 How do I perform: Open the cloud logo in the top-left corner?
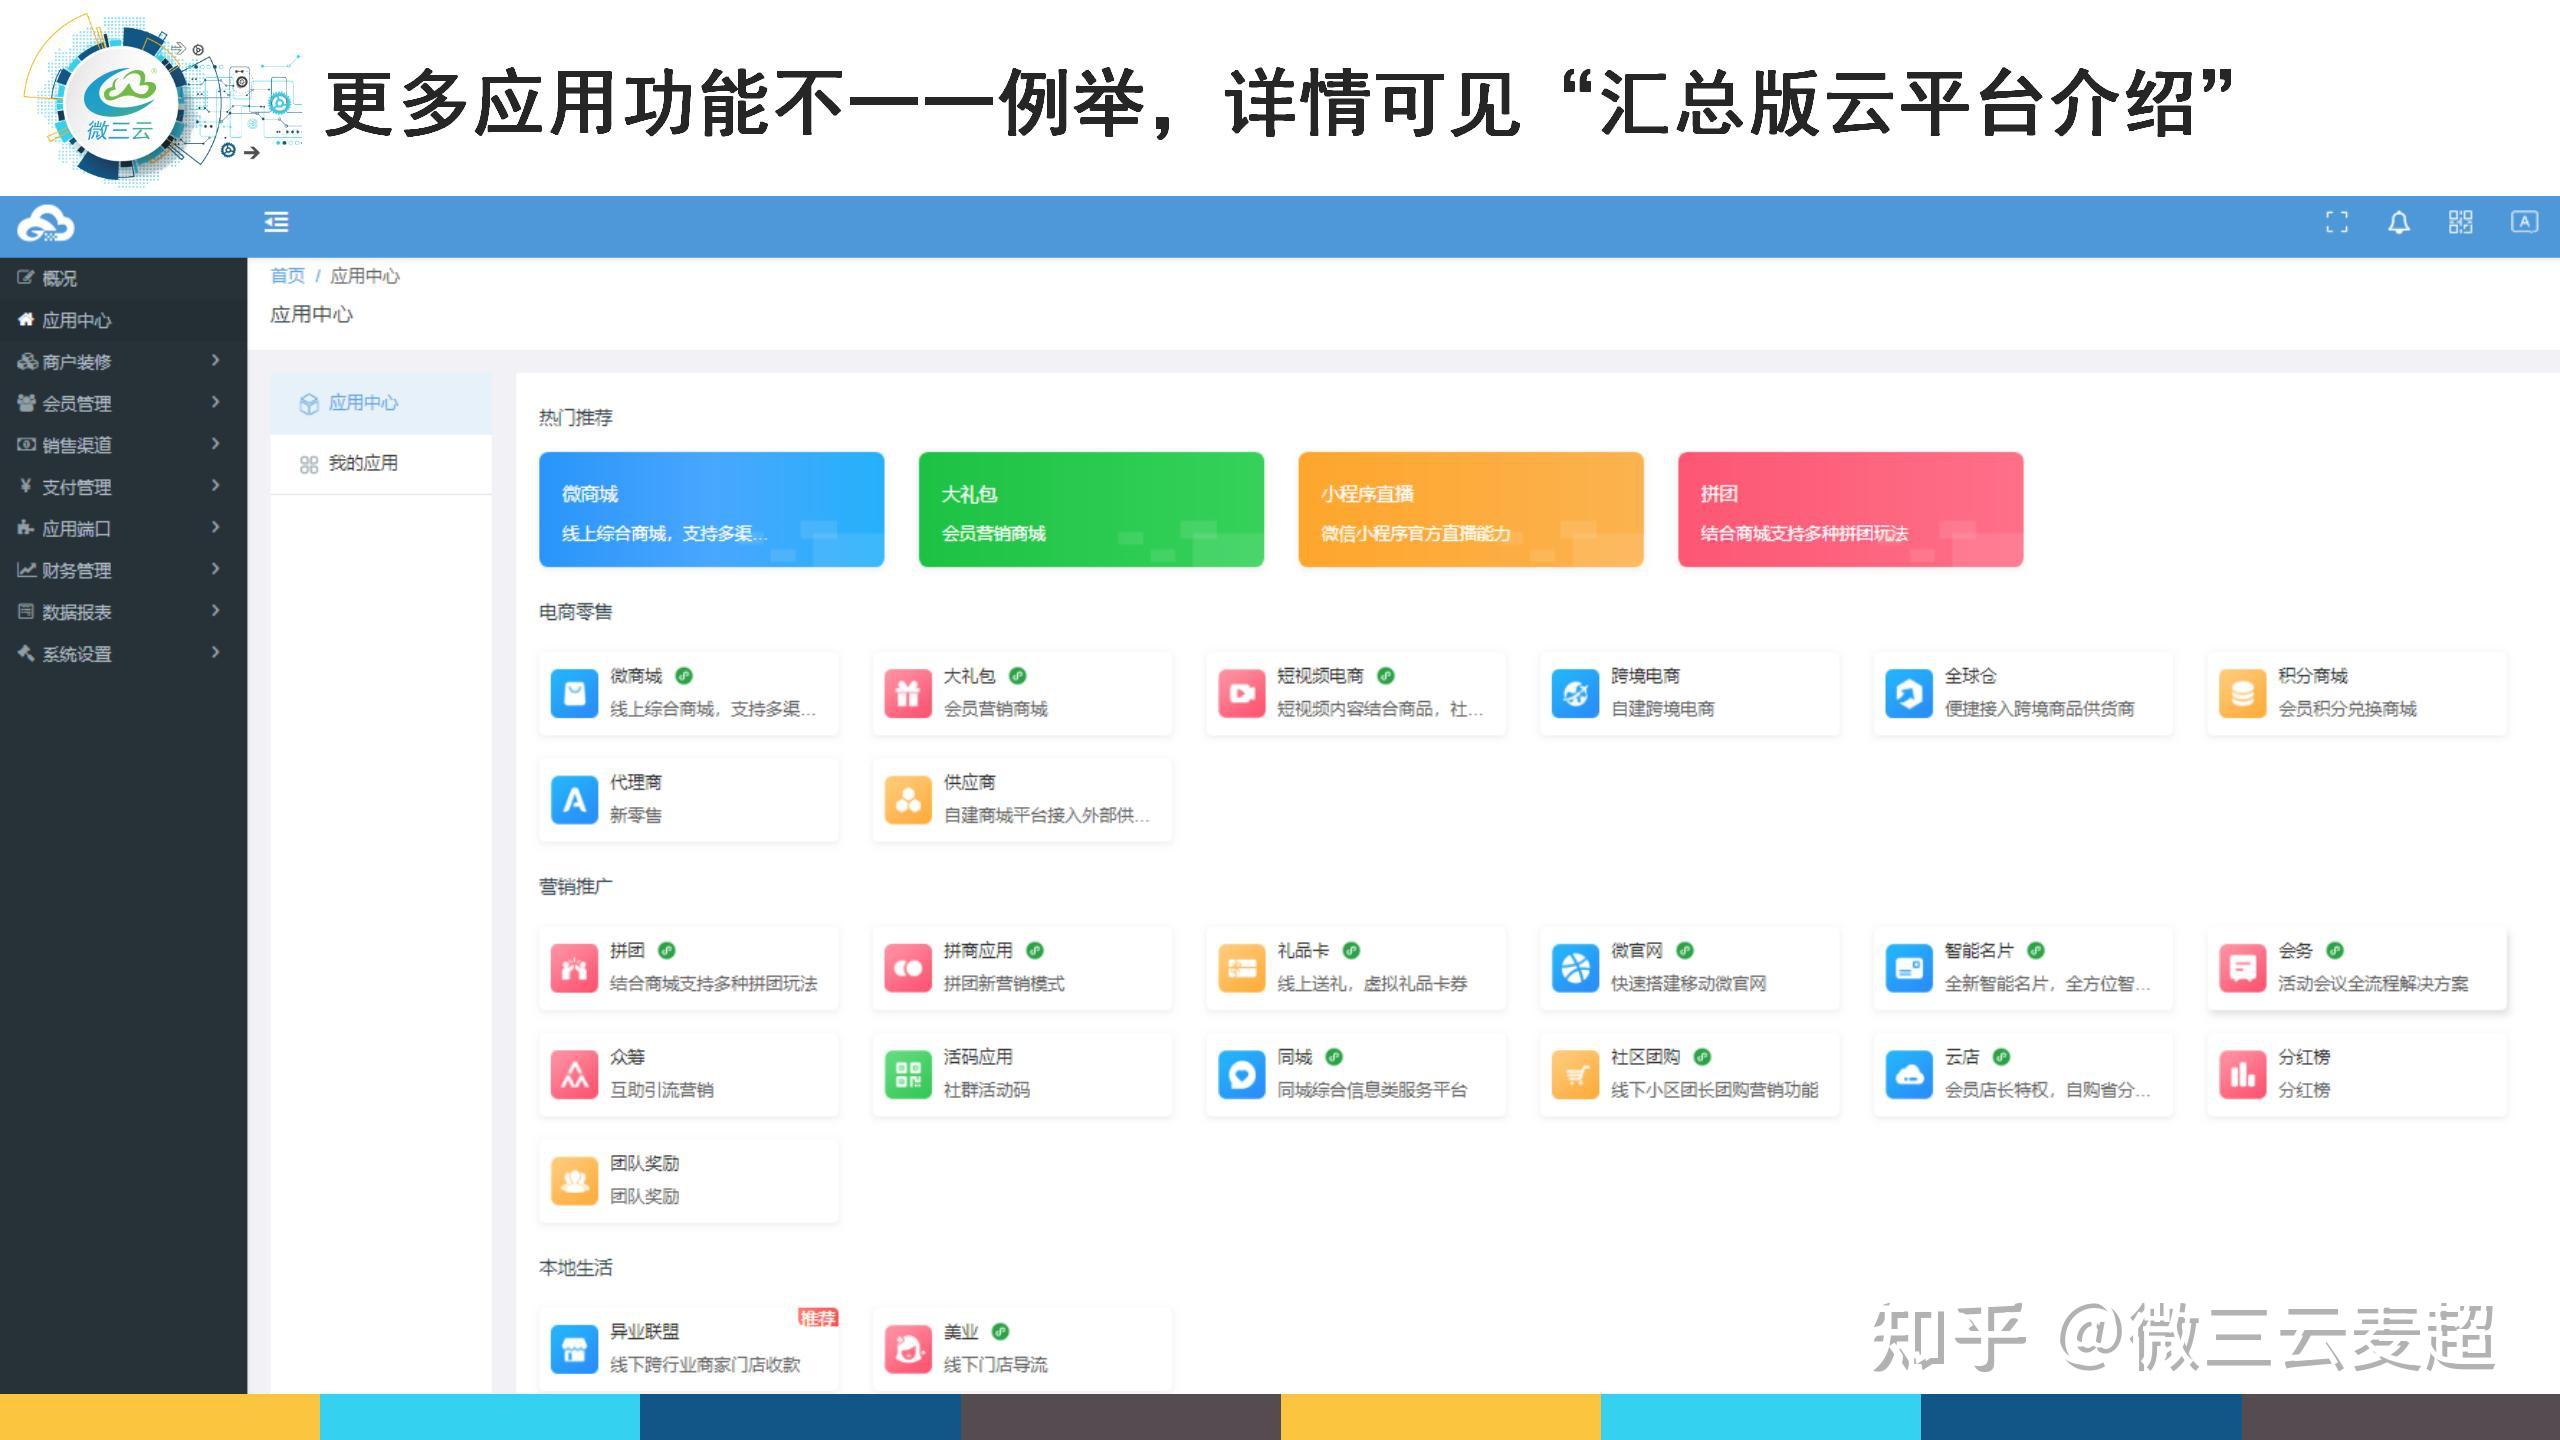pos(45,224)
